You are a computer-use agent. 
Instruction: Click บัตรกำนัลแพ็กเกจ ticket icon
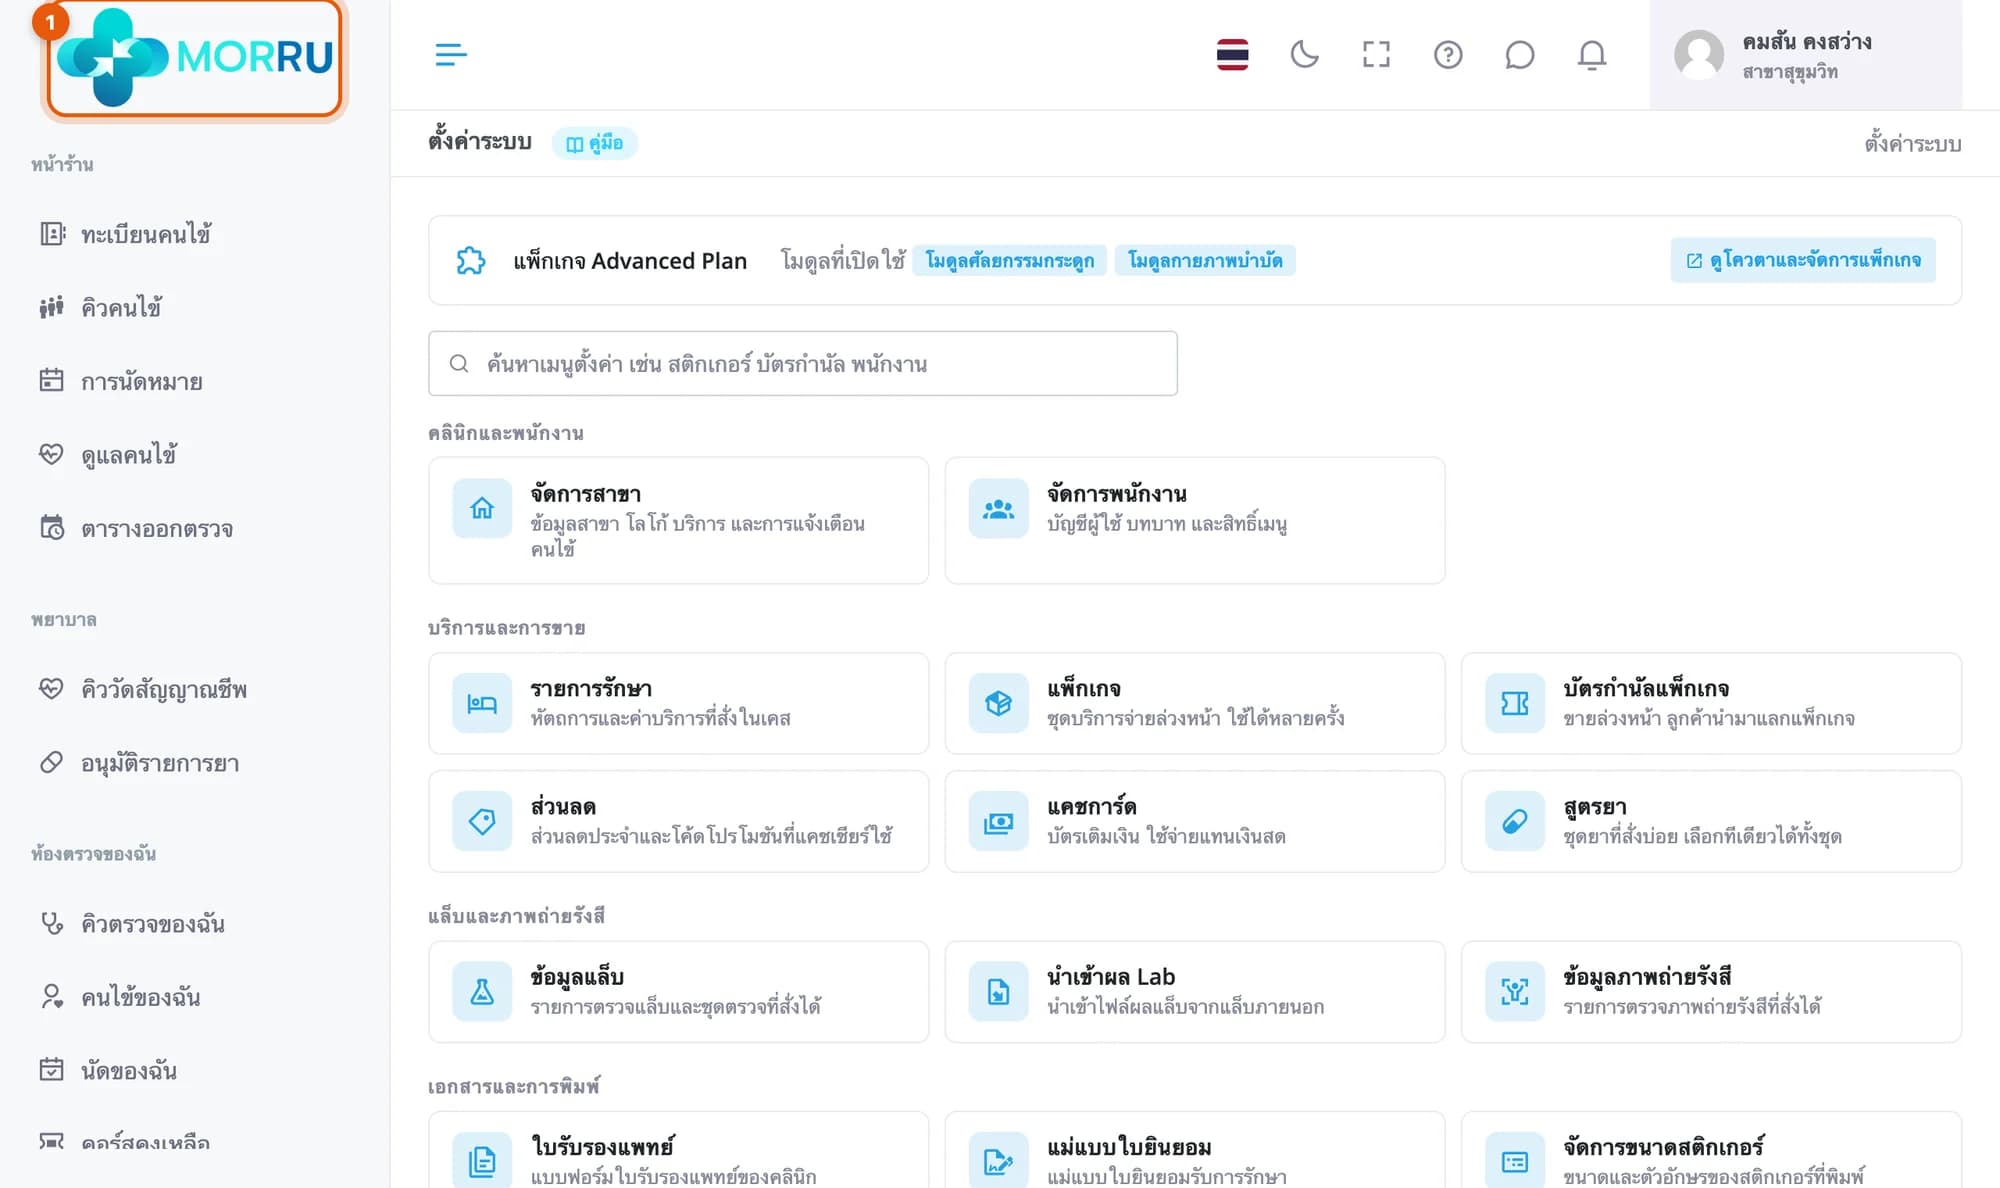point(1515,703)
